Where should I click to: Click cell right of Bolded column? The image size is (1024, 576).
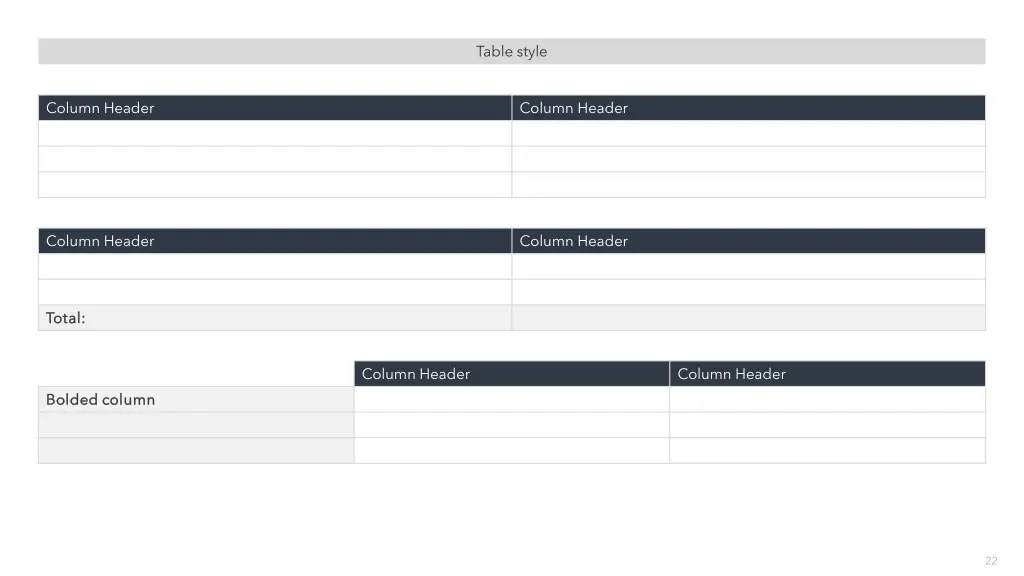tap(512, 400)
